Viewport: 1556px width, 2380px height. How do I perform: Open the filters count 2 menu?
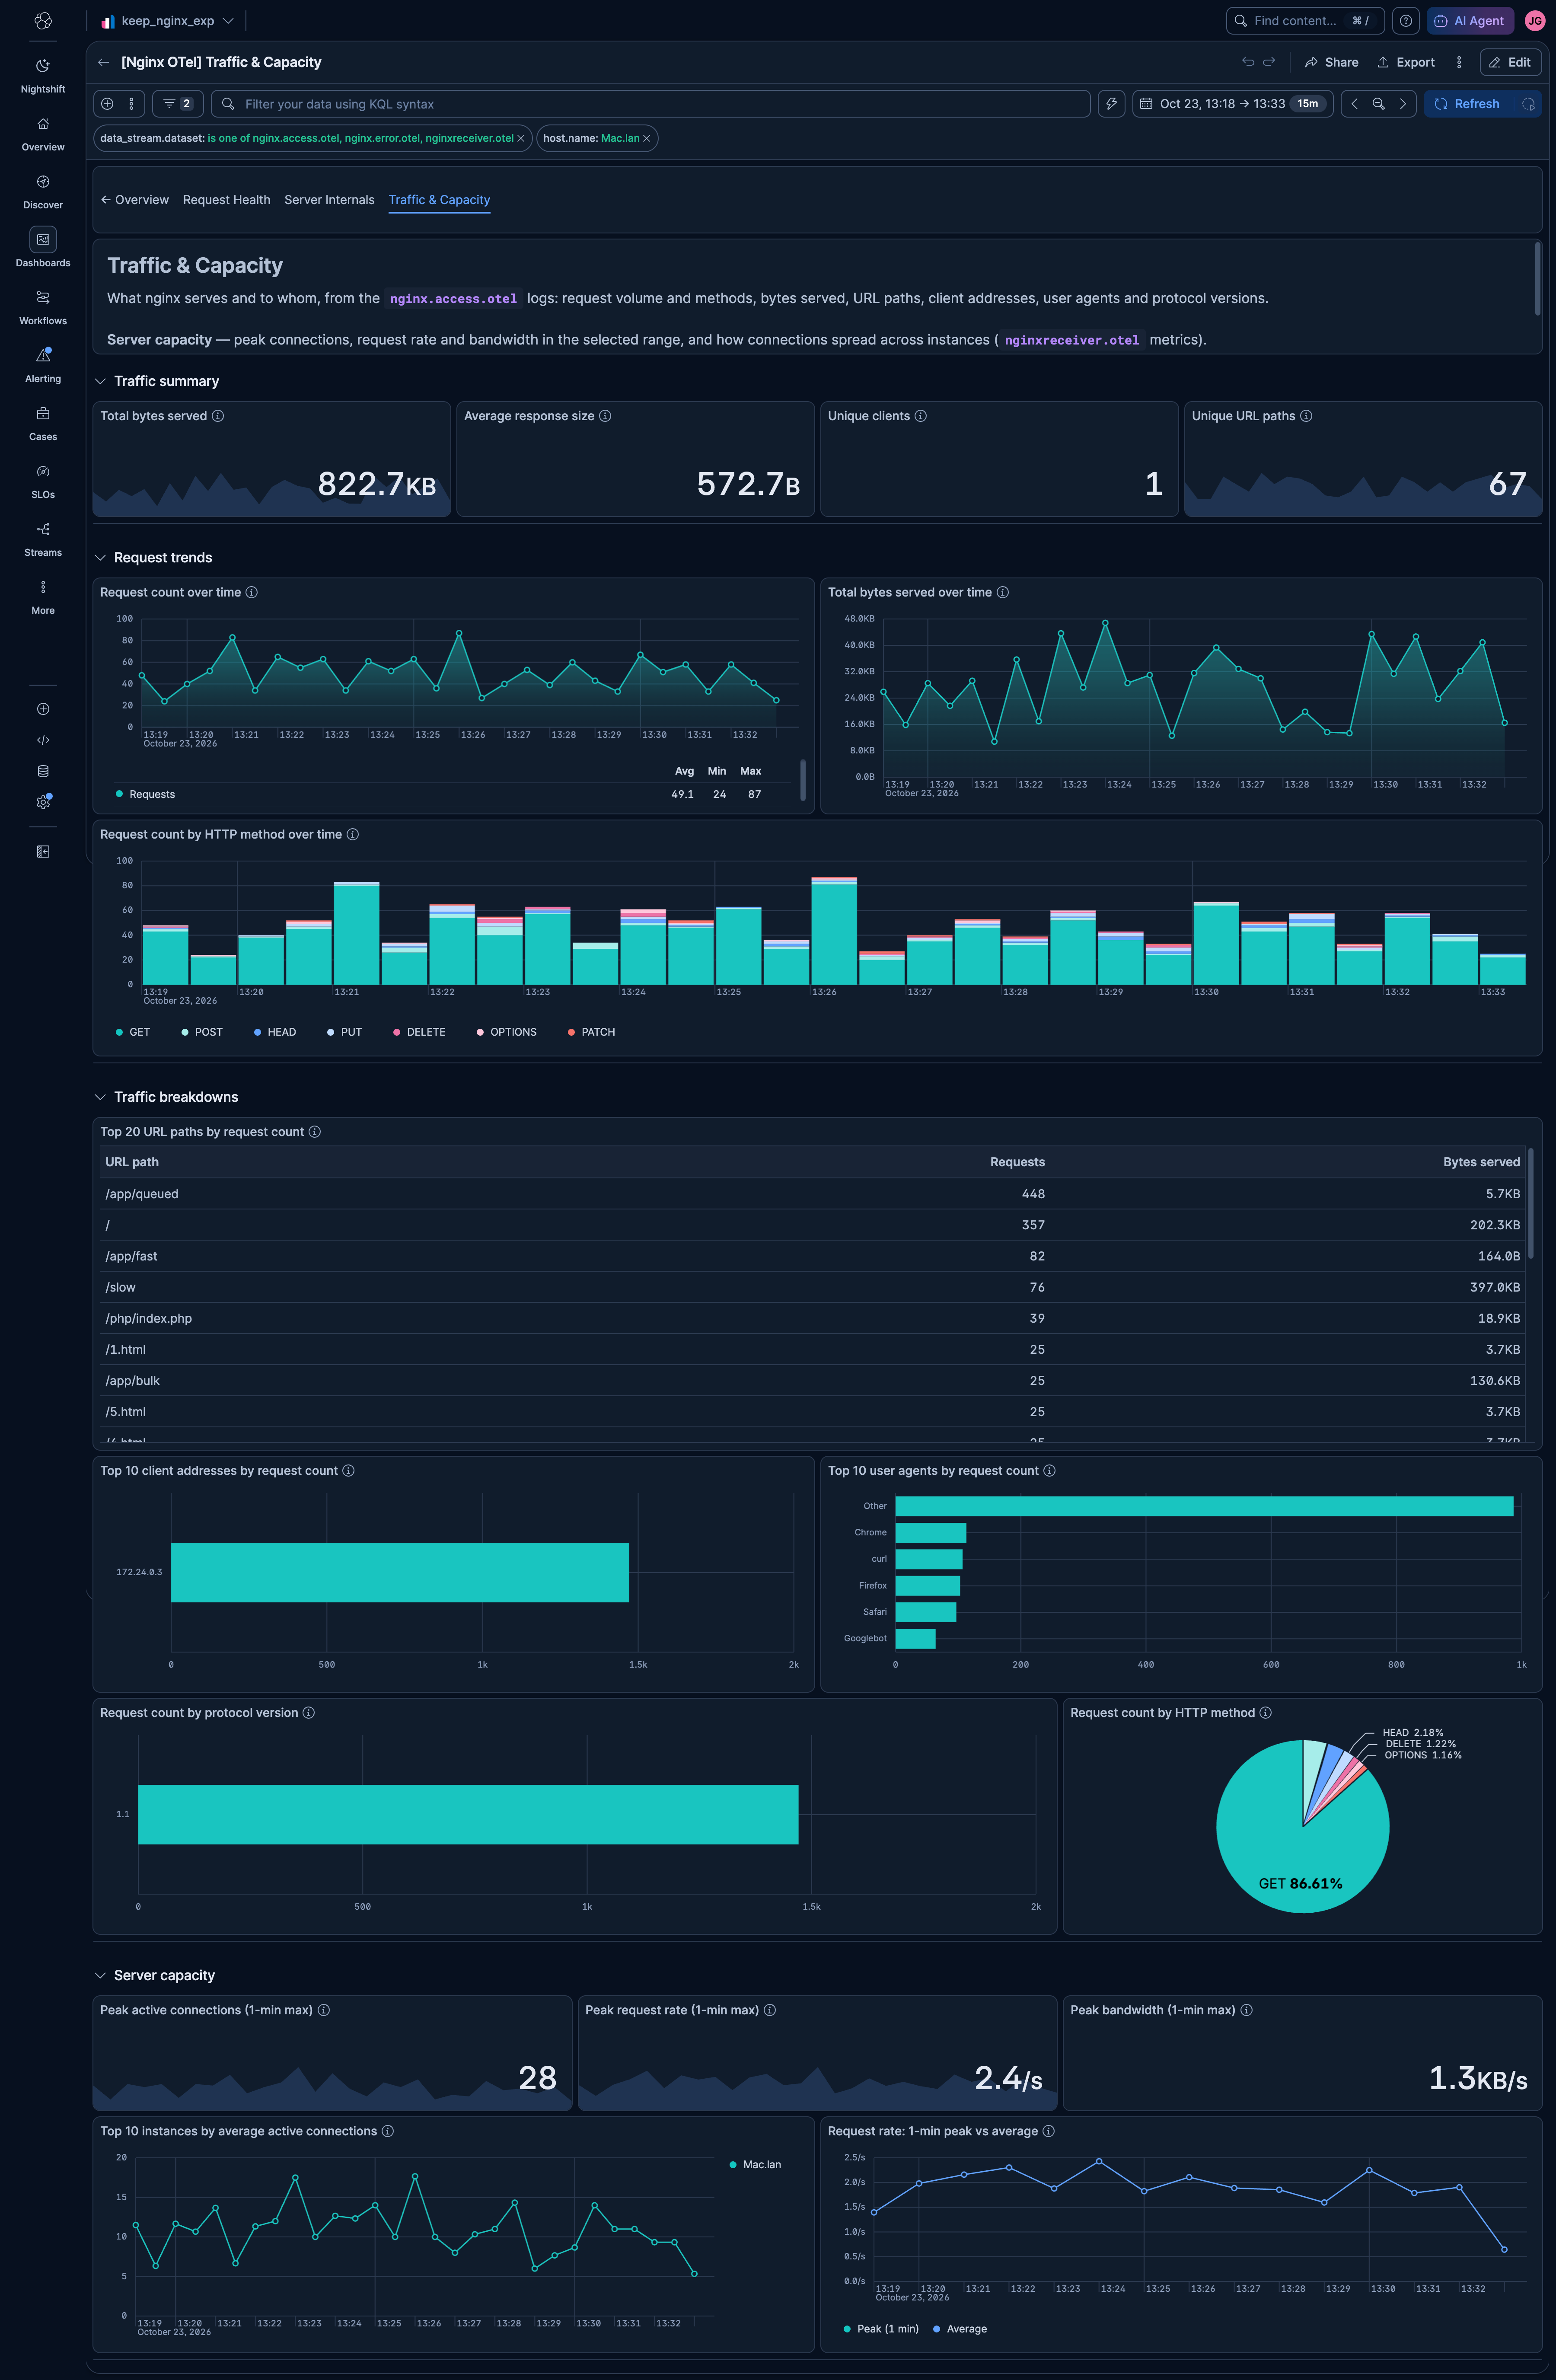[178, 104]
